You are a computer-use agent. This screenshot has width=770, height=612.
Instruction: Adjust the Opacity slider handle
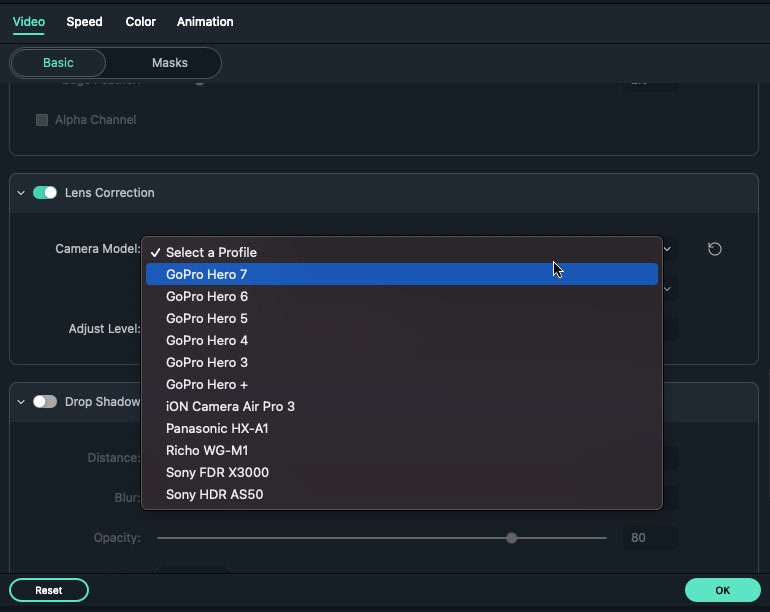(x=512, y=538)
